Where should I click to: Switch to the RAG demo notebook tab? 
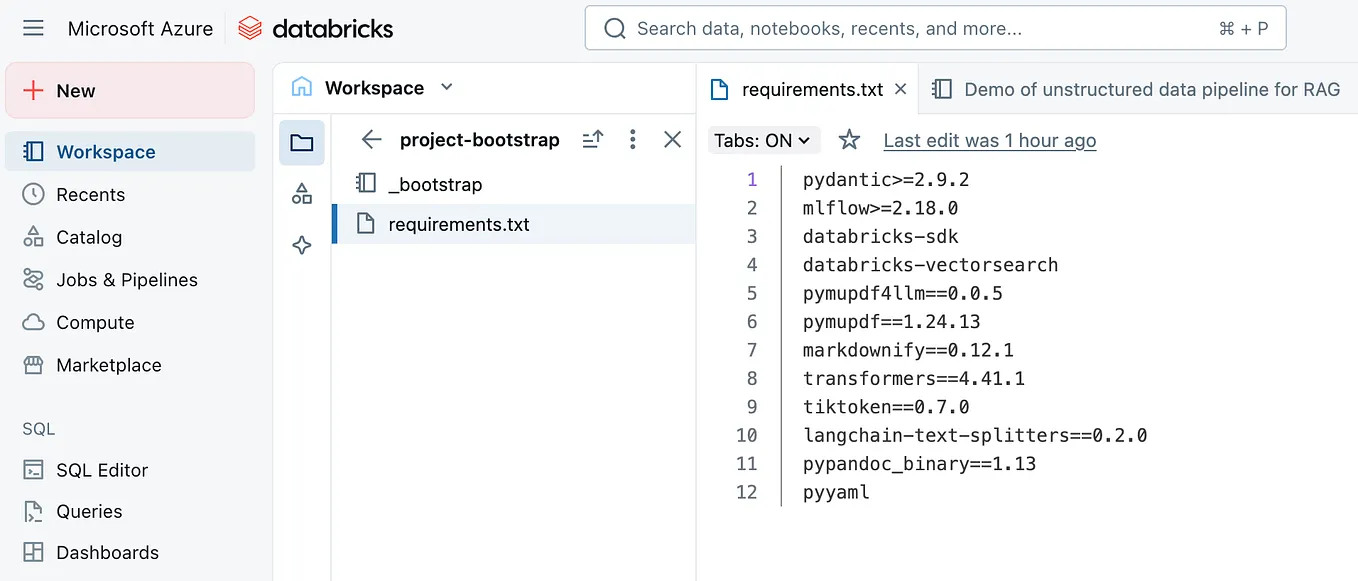click(1138, 89)
